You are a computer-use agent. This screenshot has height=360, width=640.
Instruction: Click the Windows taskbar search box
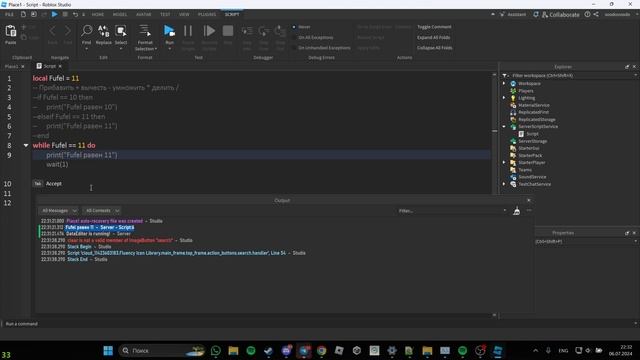click(162, 351)
